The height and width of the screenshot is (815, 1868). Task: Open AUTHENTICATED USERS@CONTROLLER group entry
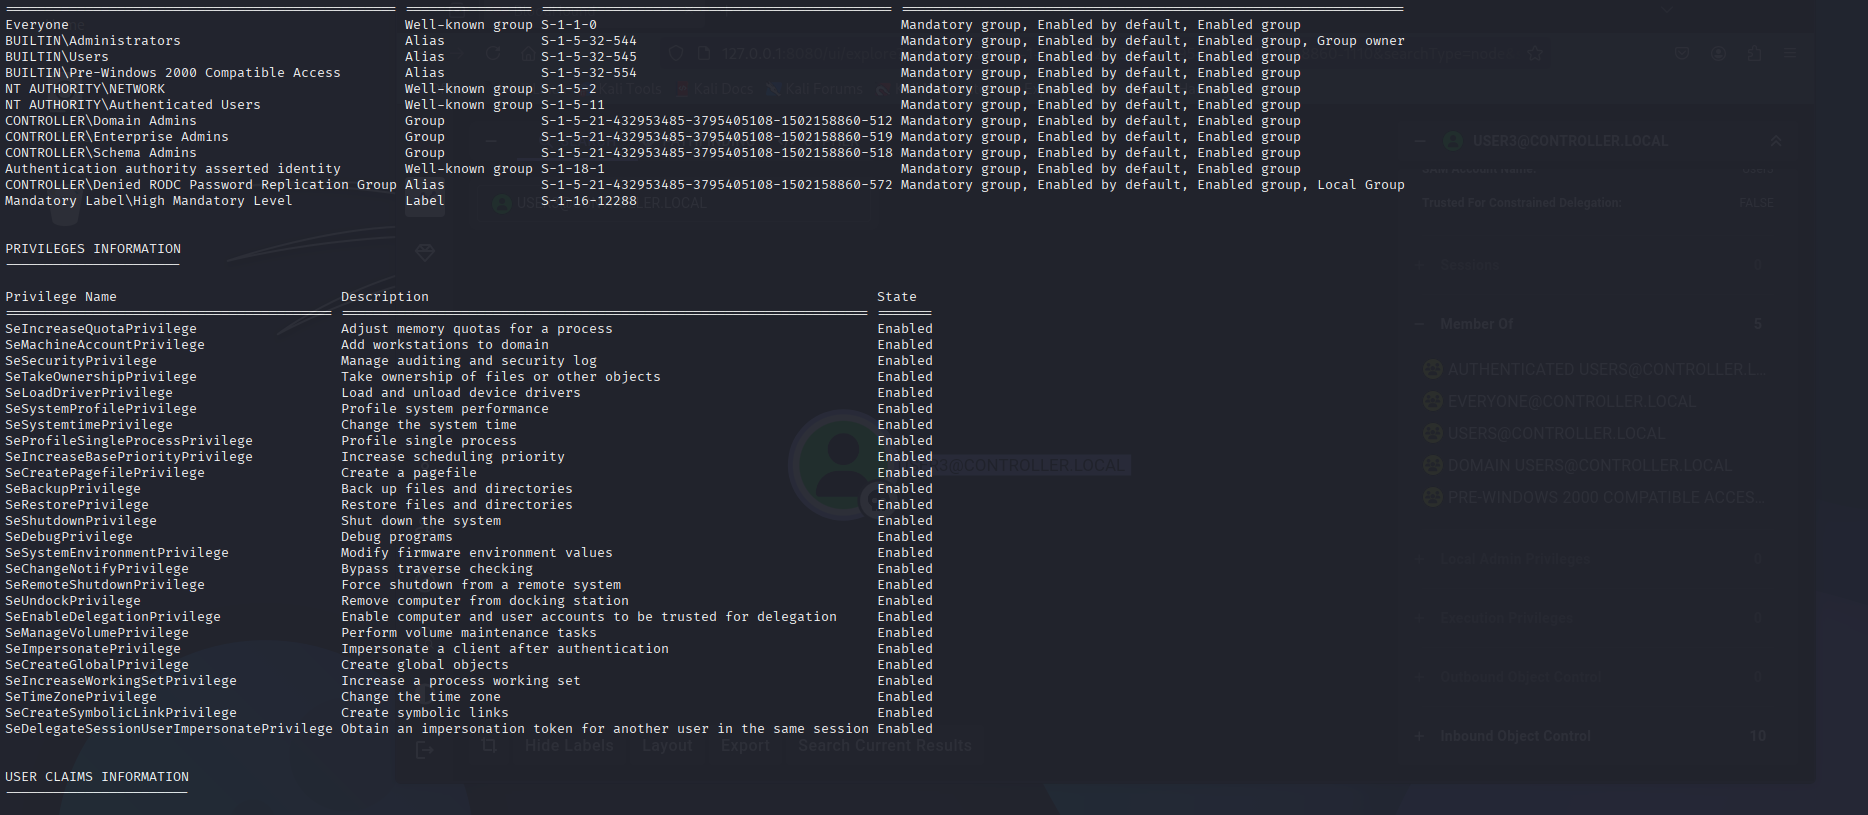[x=1606, y=369]
